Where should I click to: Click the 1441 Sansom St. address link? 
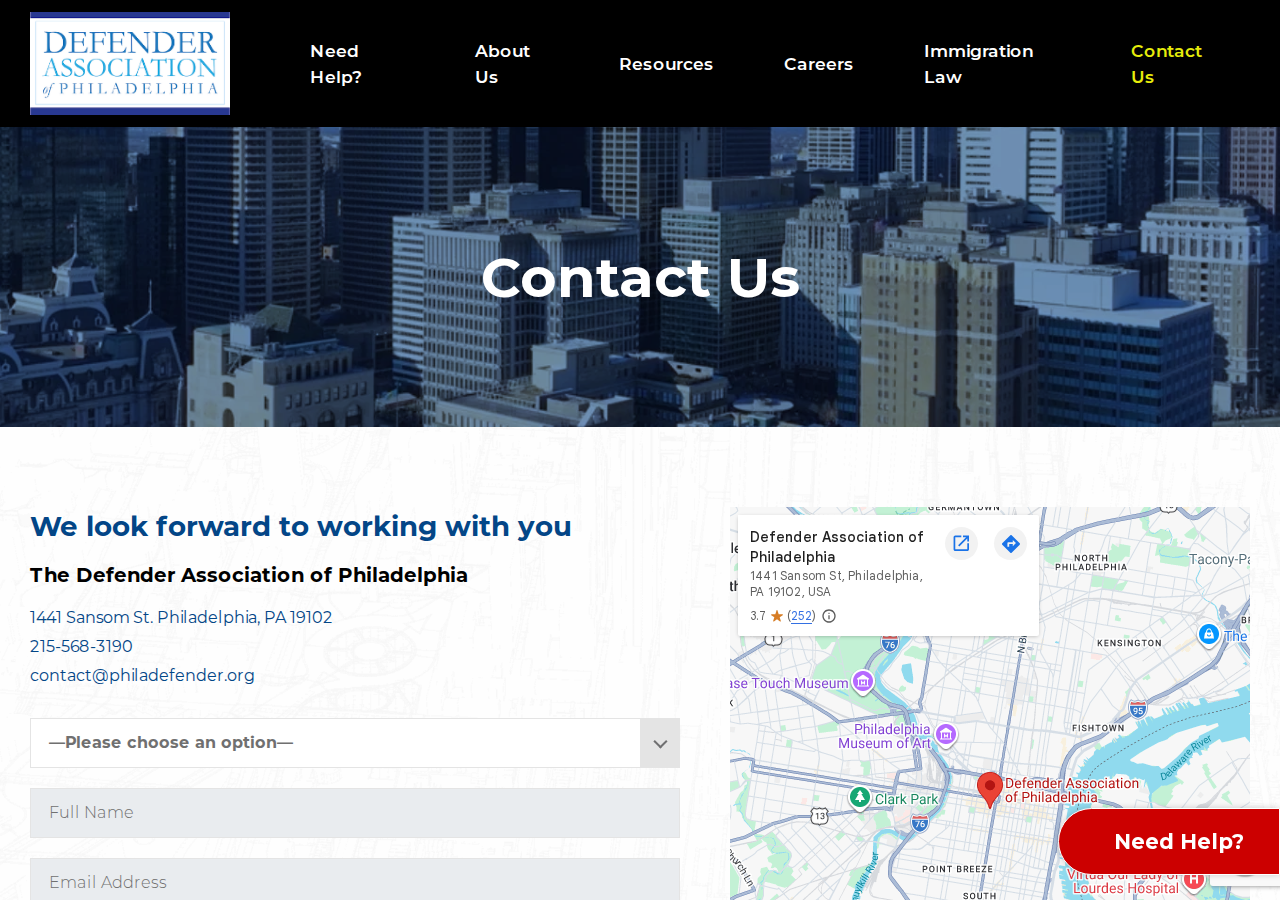[181, 617]
